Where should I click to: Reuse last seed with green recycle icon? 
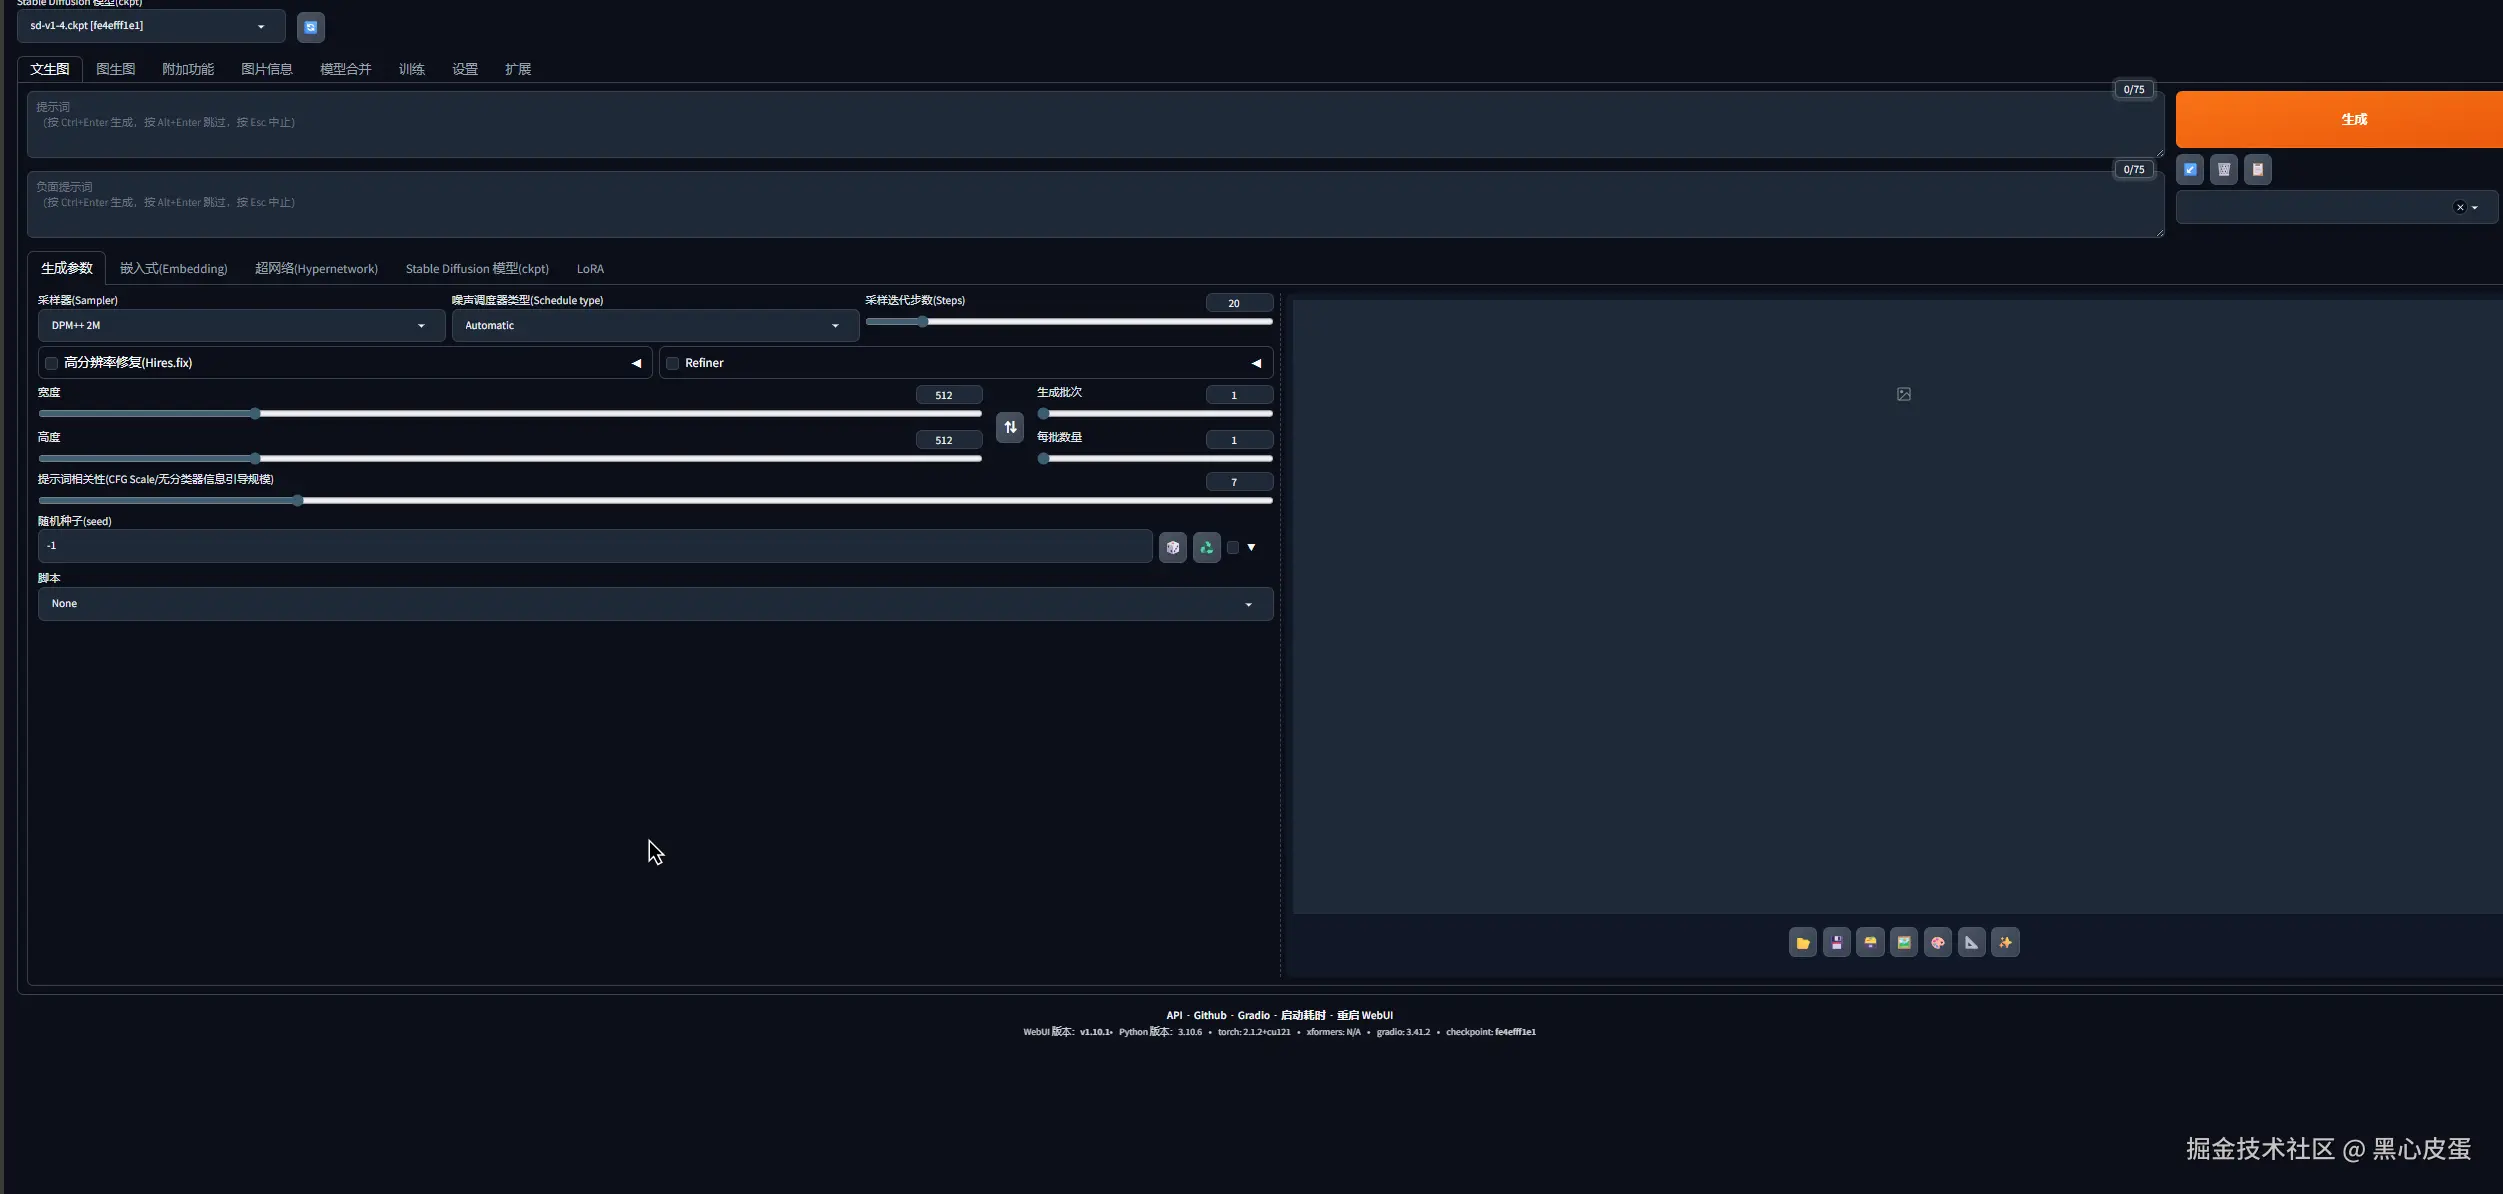[x=1206, y=547]
